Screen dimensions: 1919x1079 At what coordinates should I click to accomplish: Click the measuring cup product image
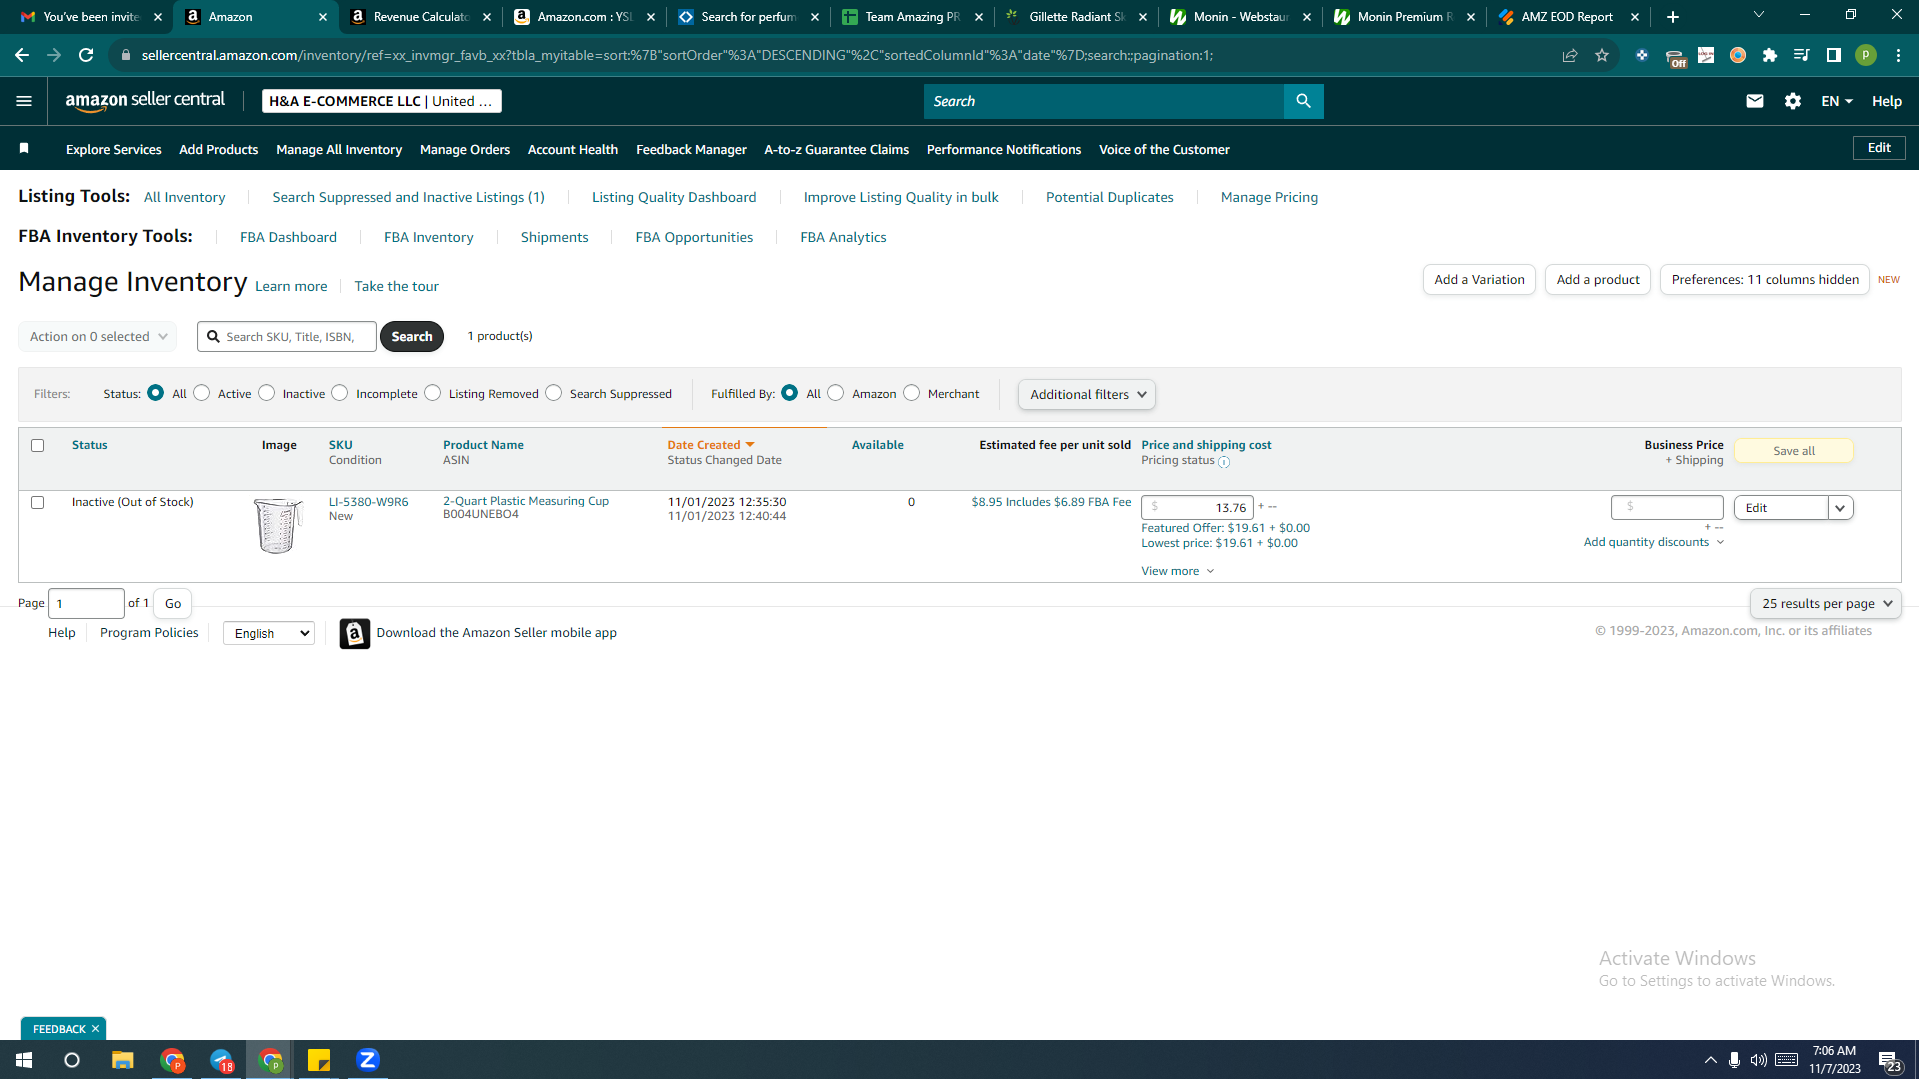pos(277,525)
